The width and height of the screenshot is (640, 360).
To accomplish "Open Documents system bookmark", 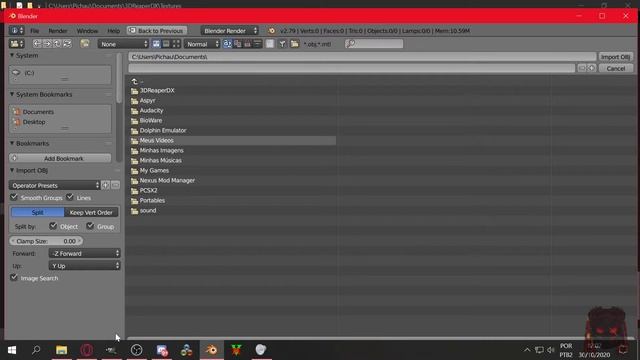I will pos(38,112).
